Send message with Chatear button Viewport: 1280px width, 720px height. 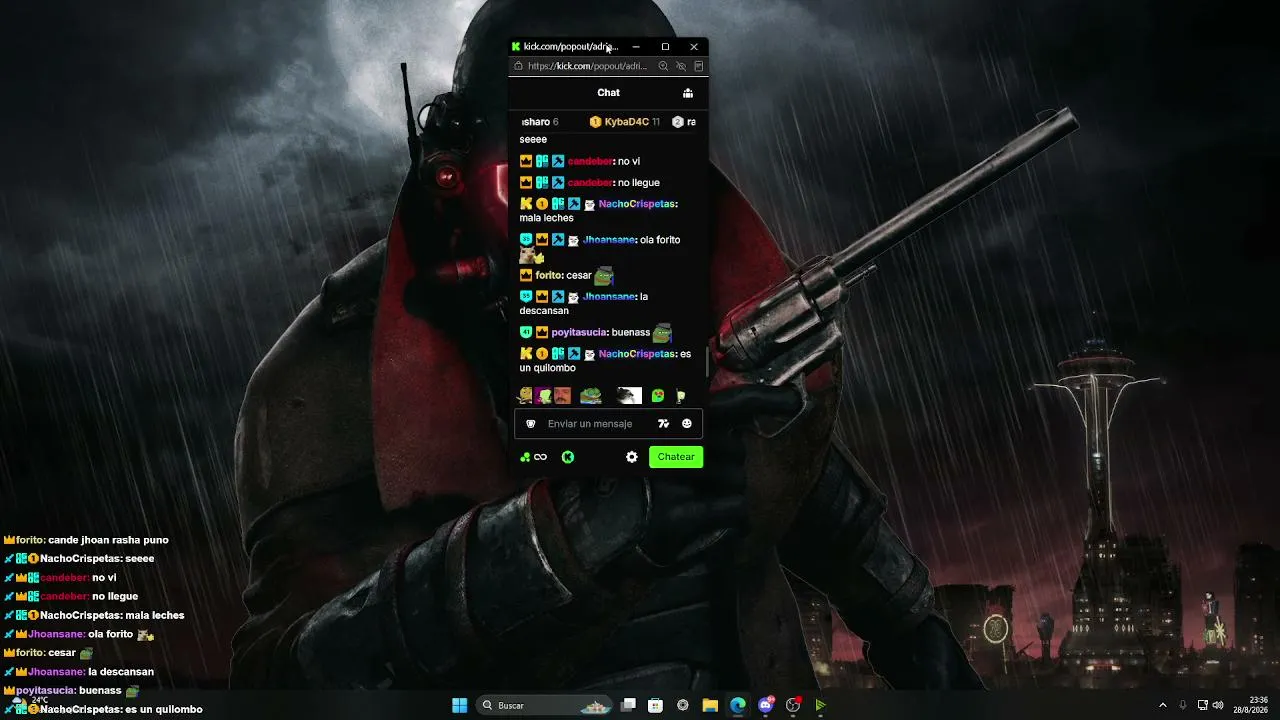point(676,457)
